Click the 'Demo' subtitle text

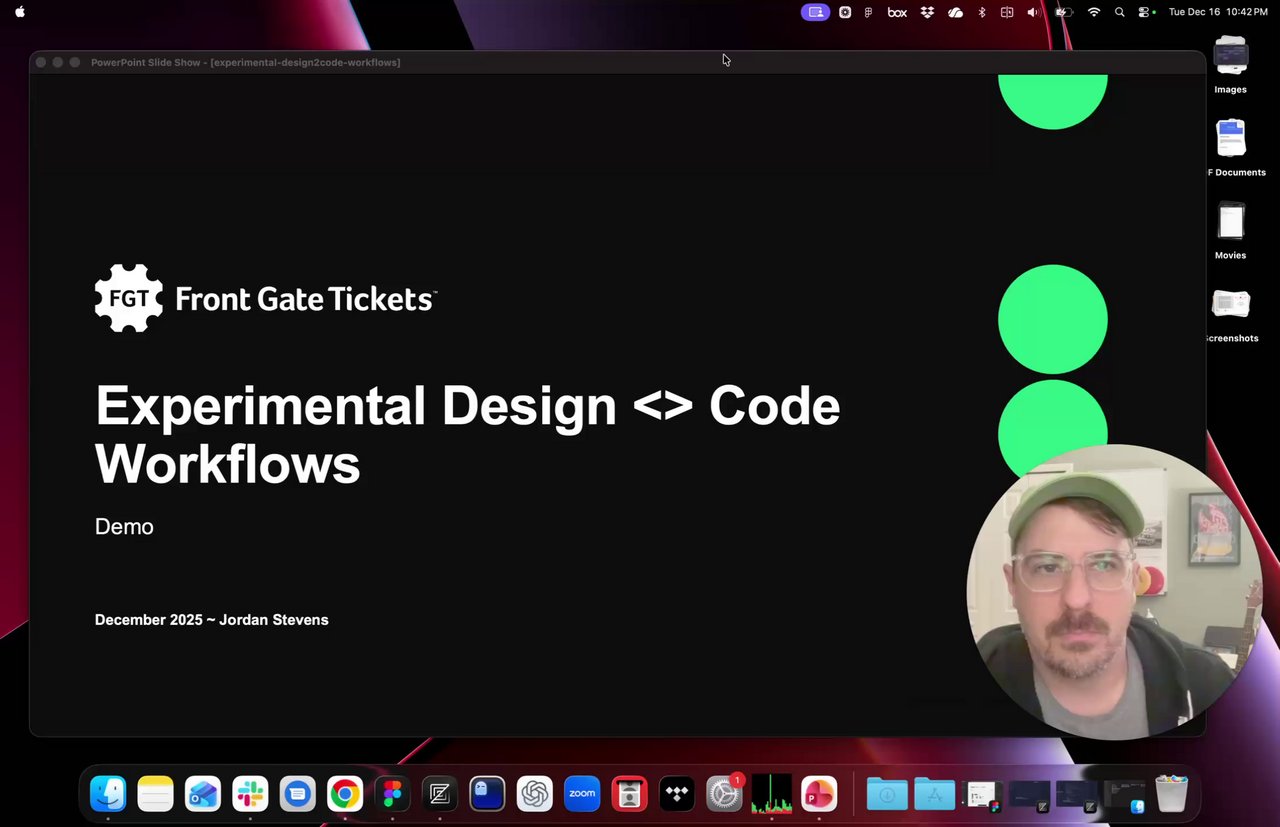pos(124,527)
